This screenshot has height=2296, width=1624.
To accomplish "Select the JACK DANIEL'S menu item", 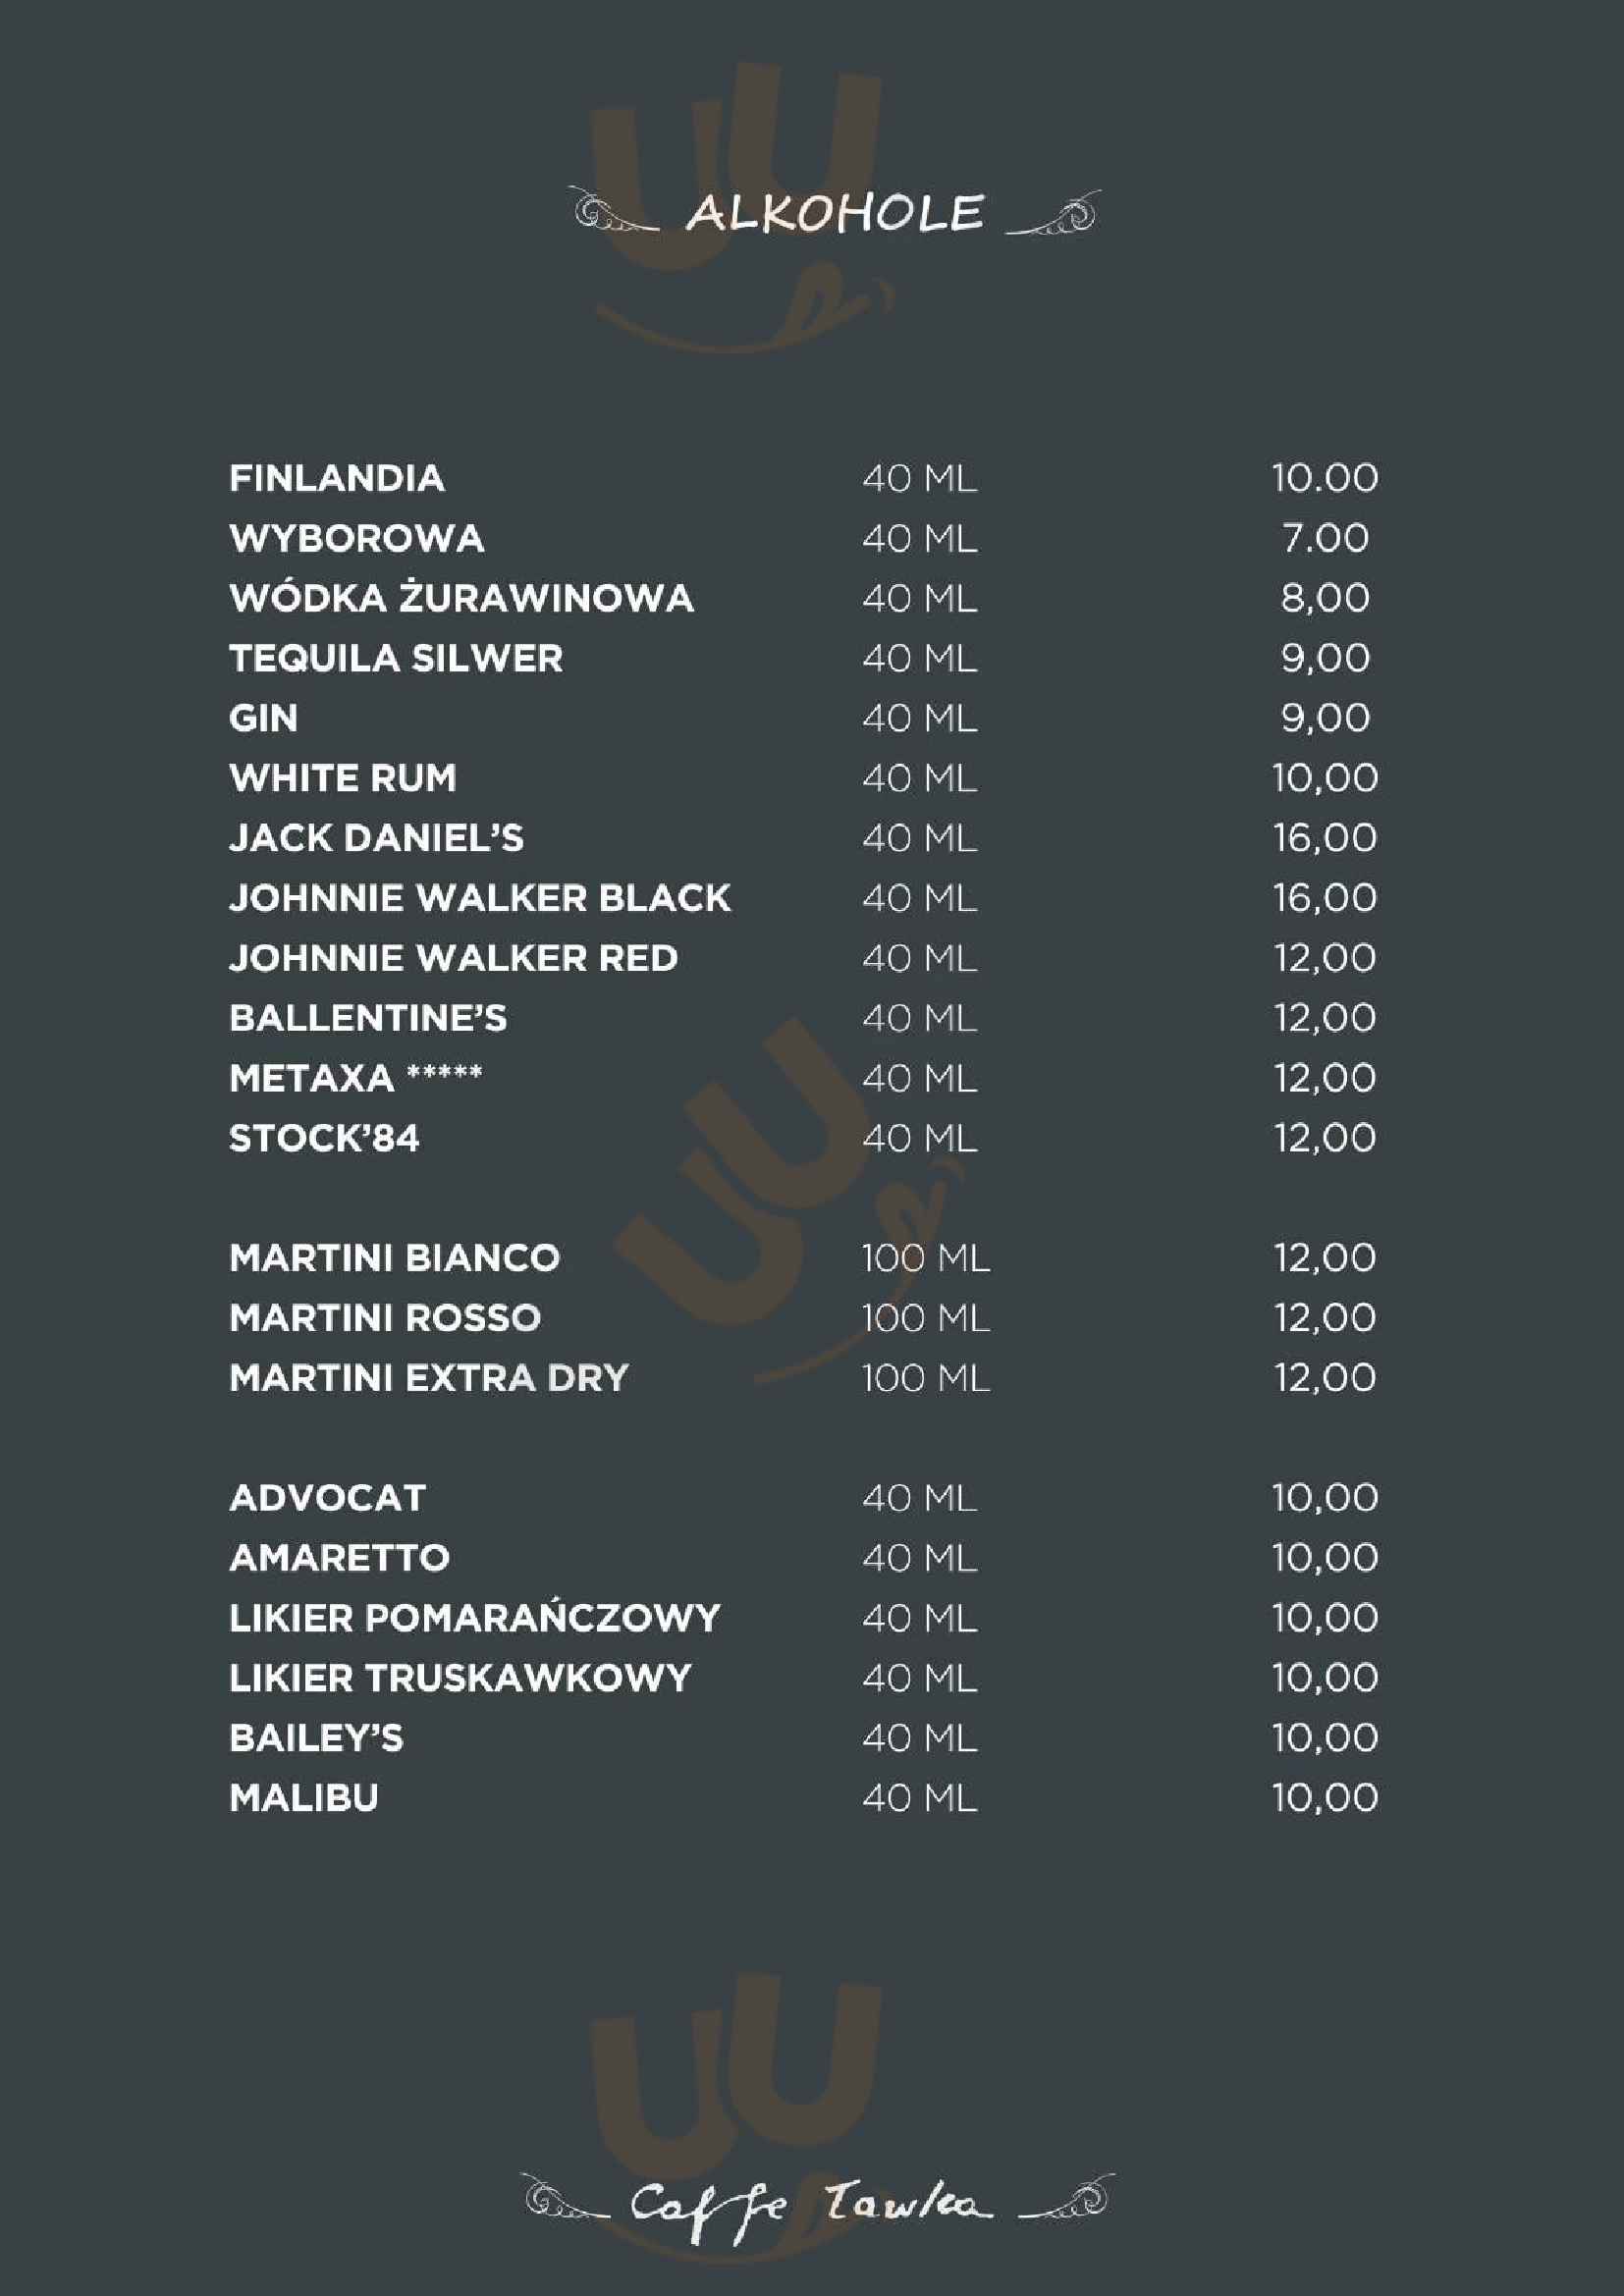I will (x=376, y=838).
